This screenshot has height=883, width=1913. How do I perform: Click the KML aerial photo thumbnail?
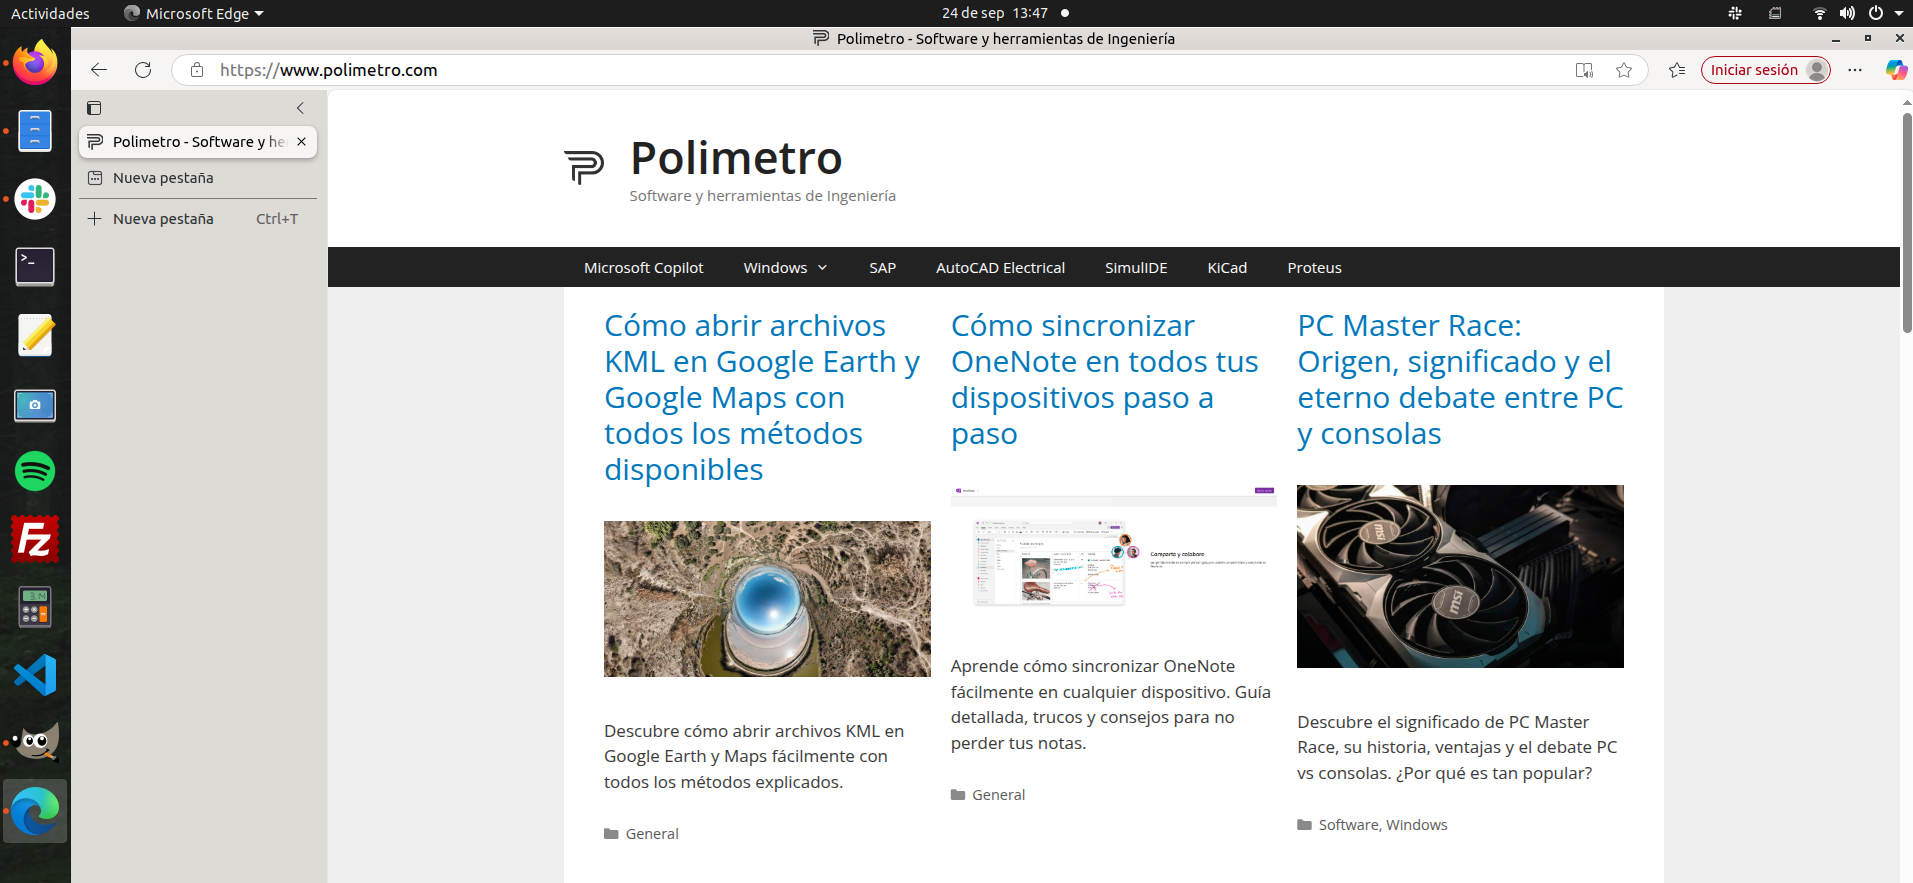[767, 599]
